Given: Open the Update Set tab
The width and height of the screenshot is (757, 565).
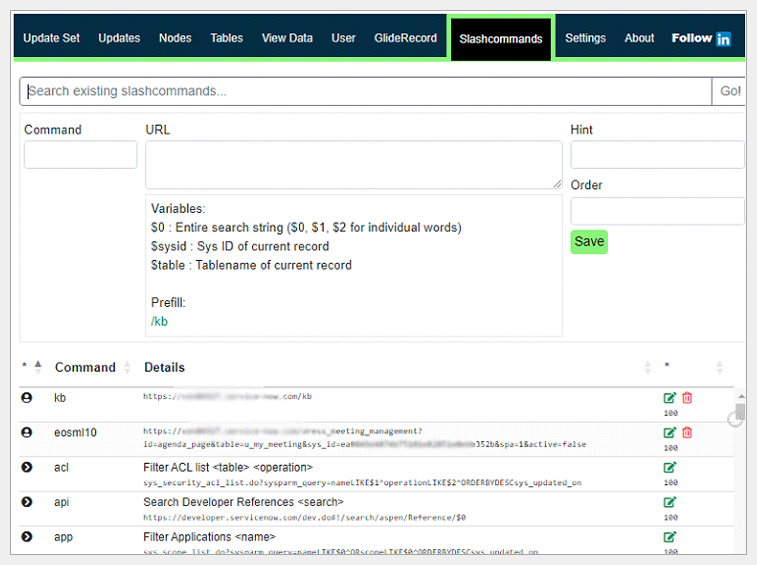Looking at the screenshot, I should tap(51, 38).
